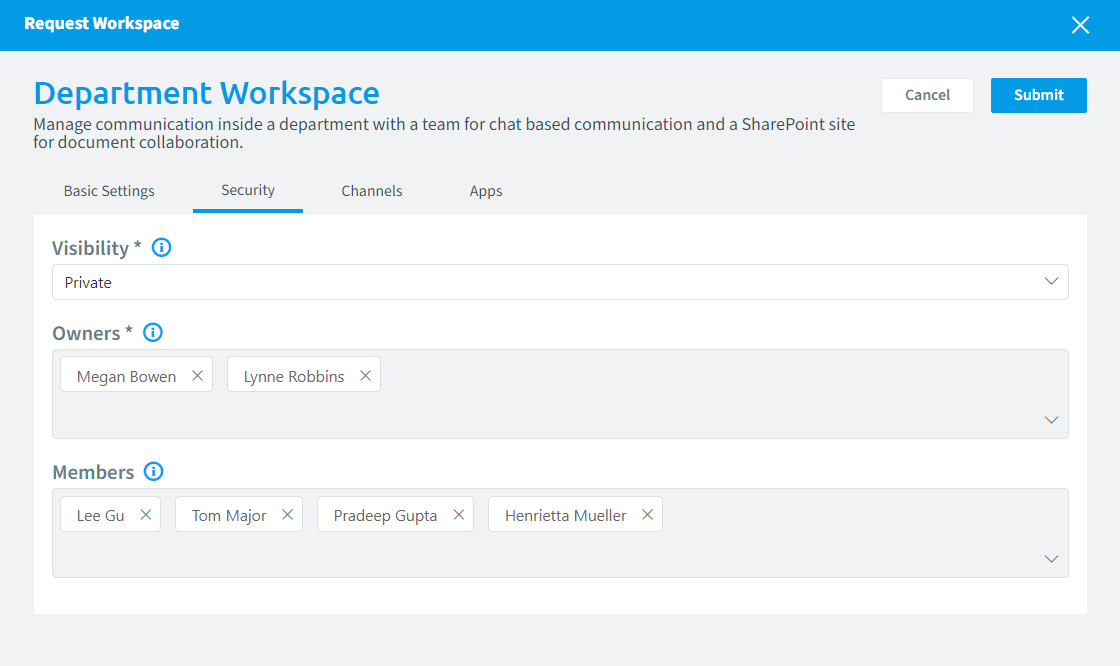Remove Megan Bowen from owners
1120x666 pixels.
pos(198,375)
